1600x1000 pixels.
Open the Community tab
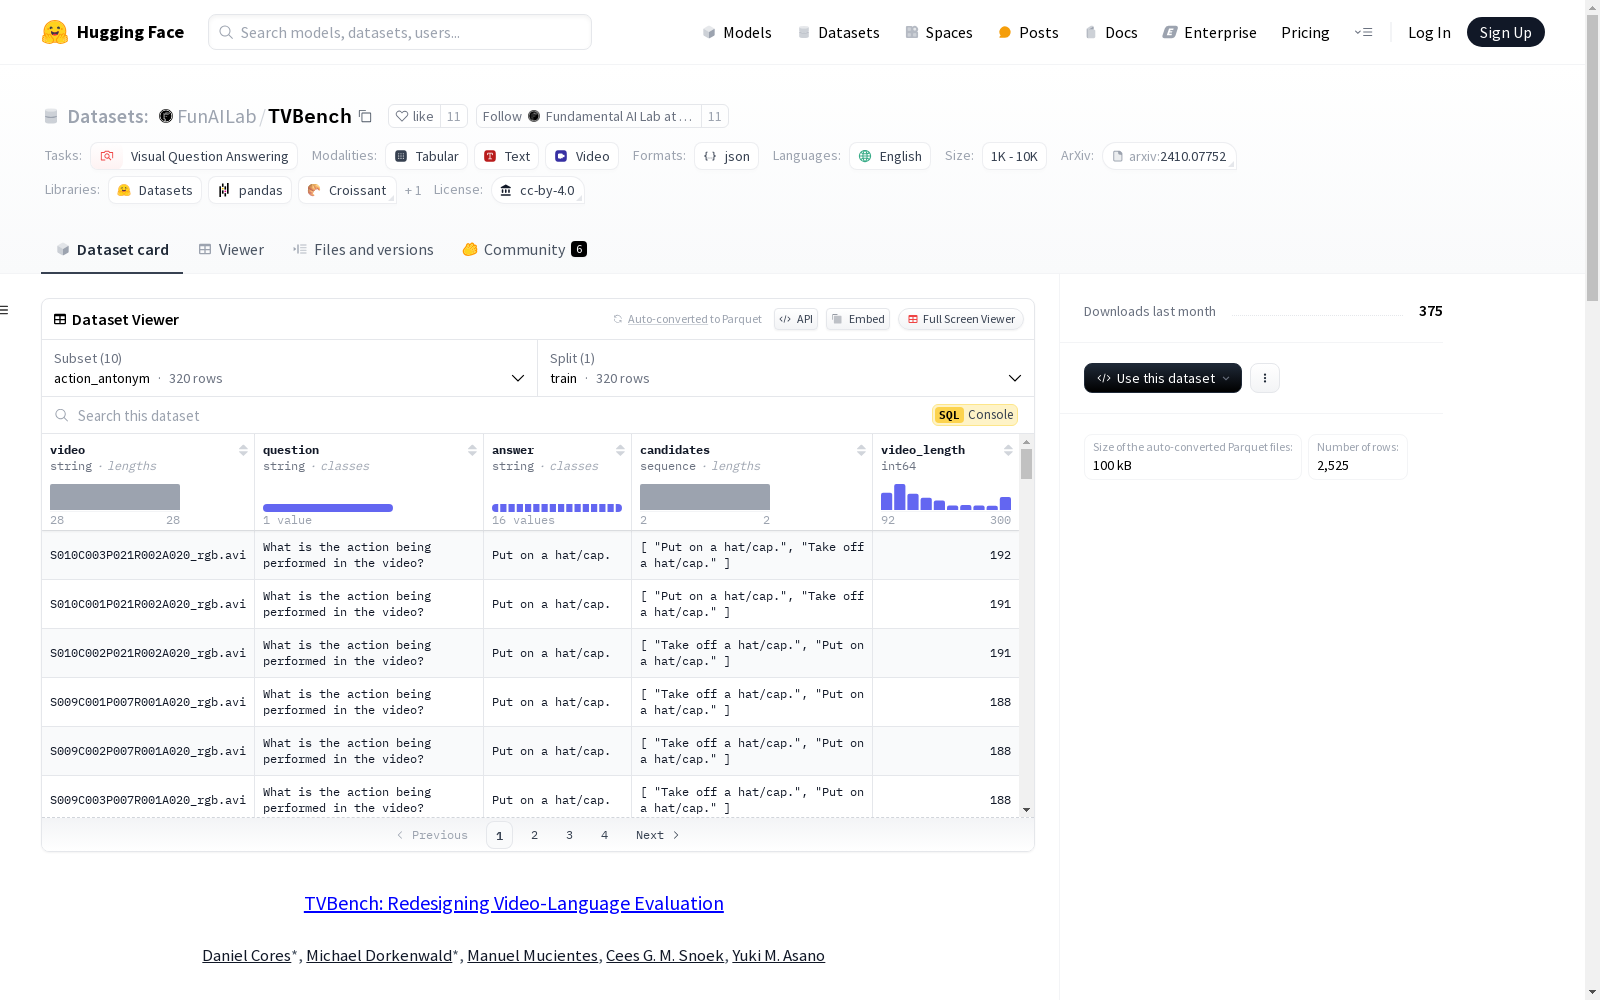click(x=524, y=250)
